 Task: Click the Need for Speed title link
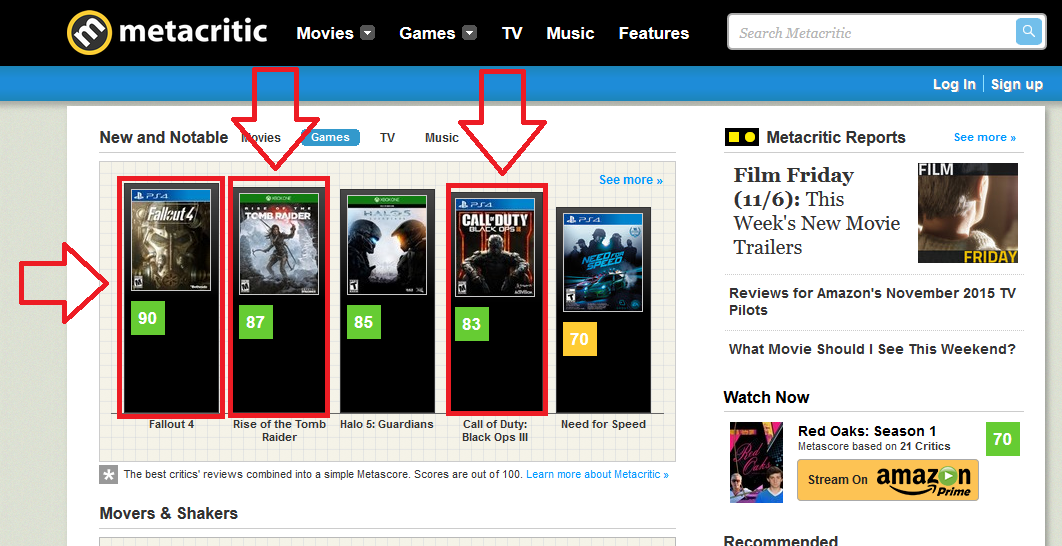603,424
